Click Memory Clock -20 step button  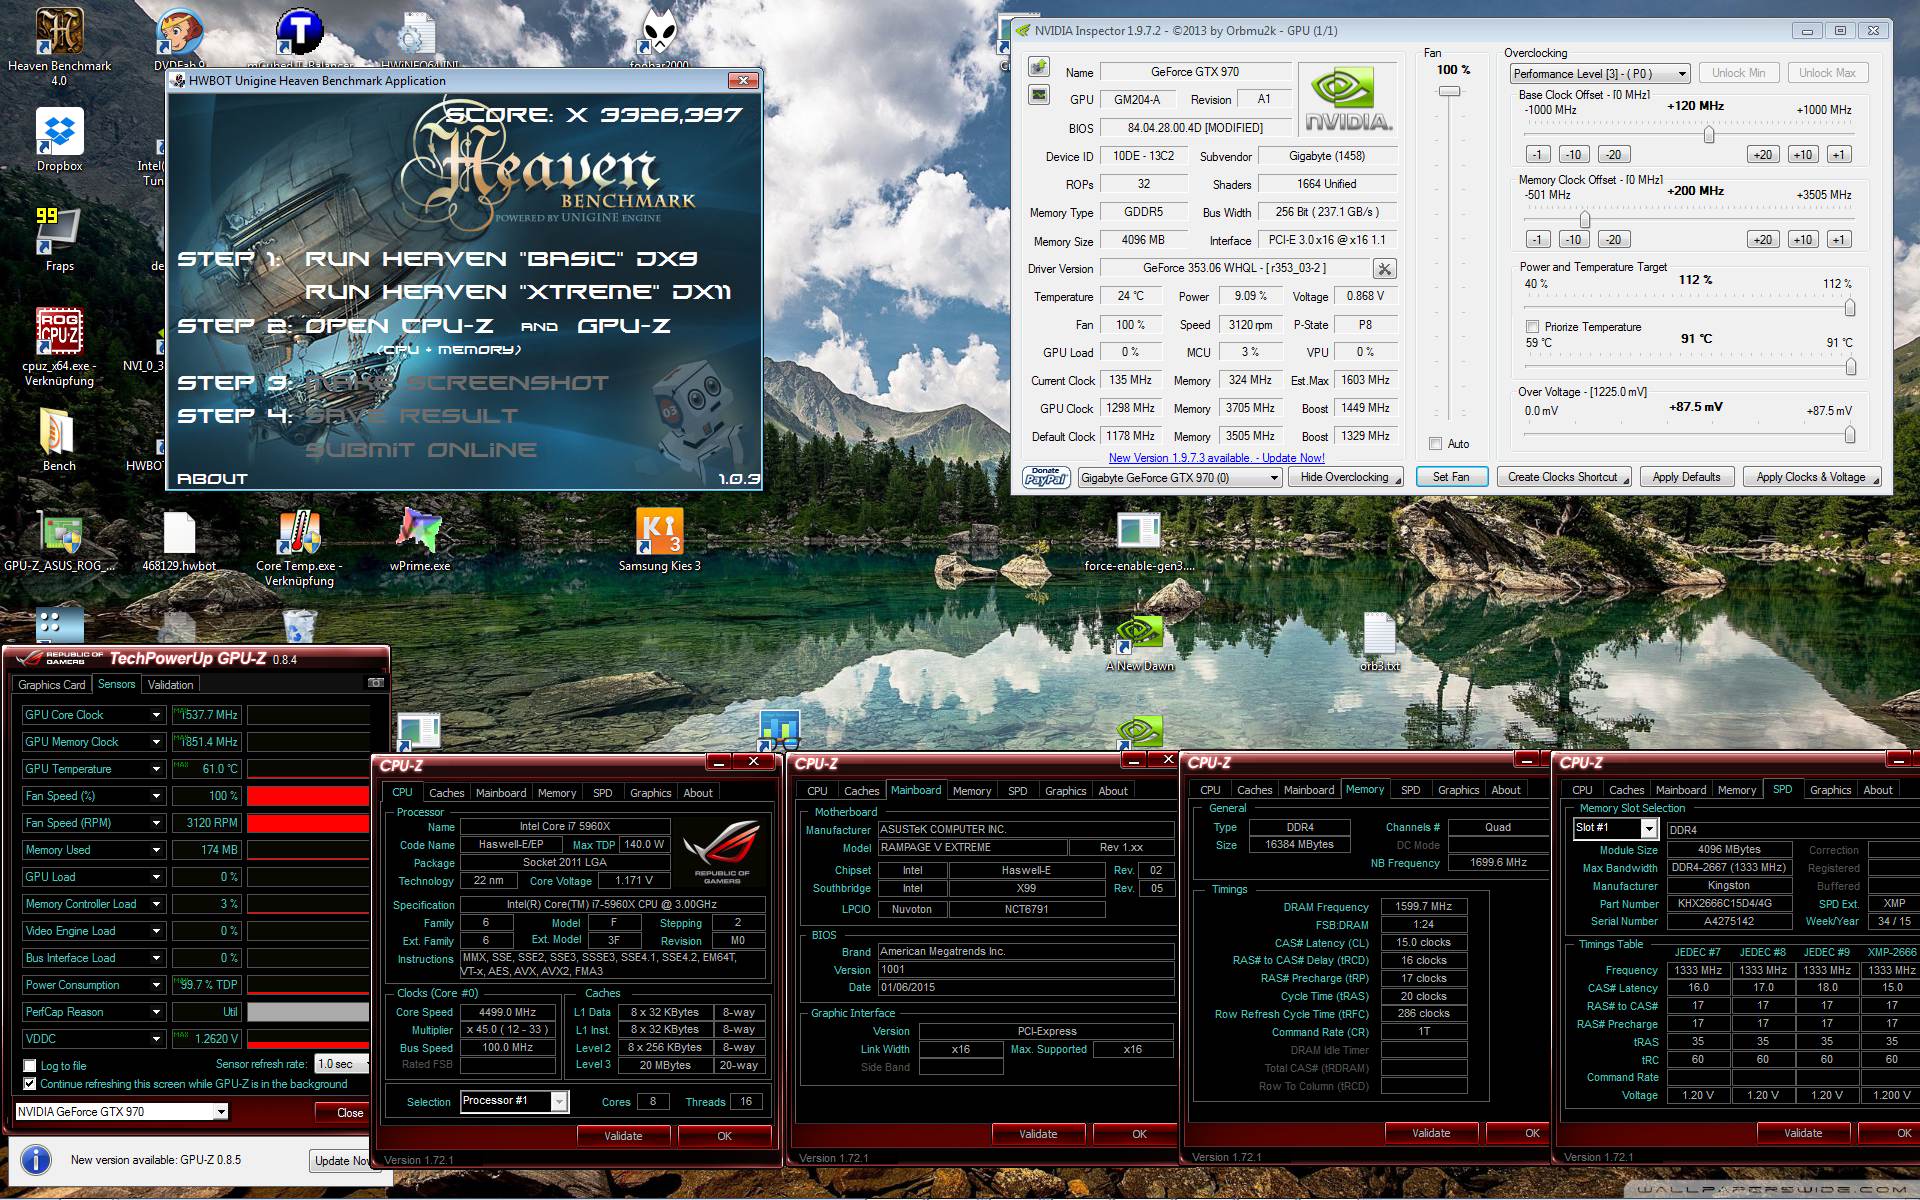point(1613,240)
